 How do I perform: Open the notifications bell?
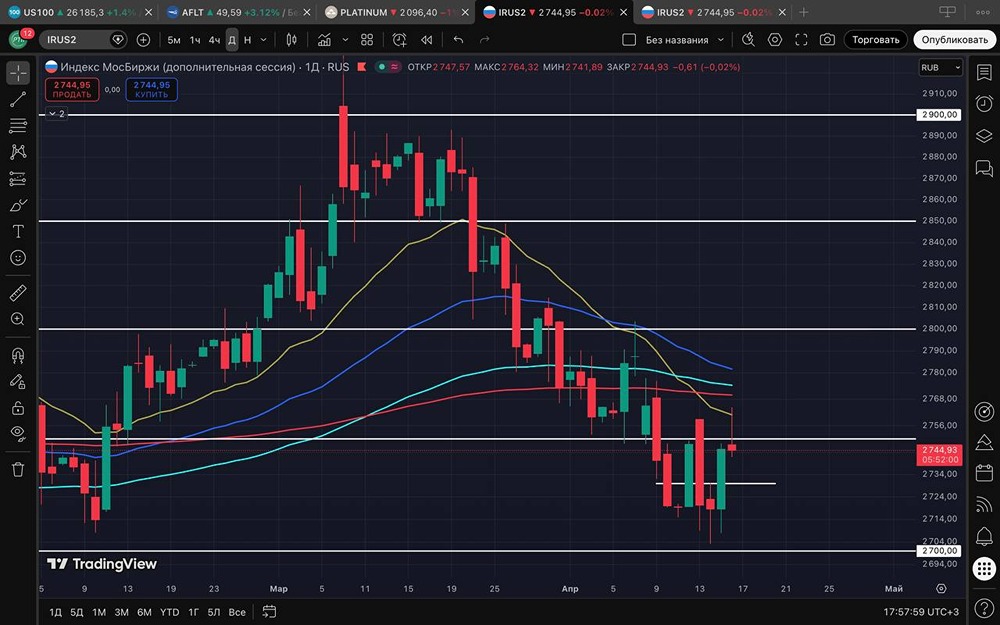click(984, 536)
